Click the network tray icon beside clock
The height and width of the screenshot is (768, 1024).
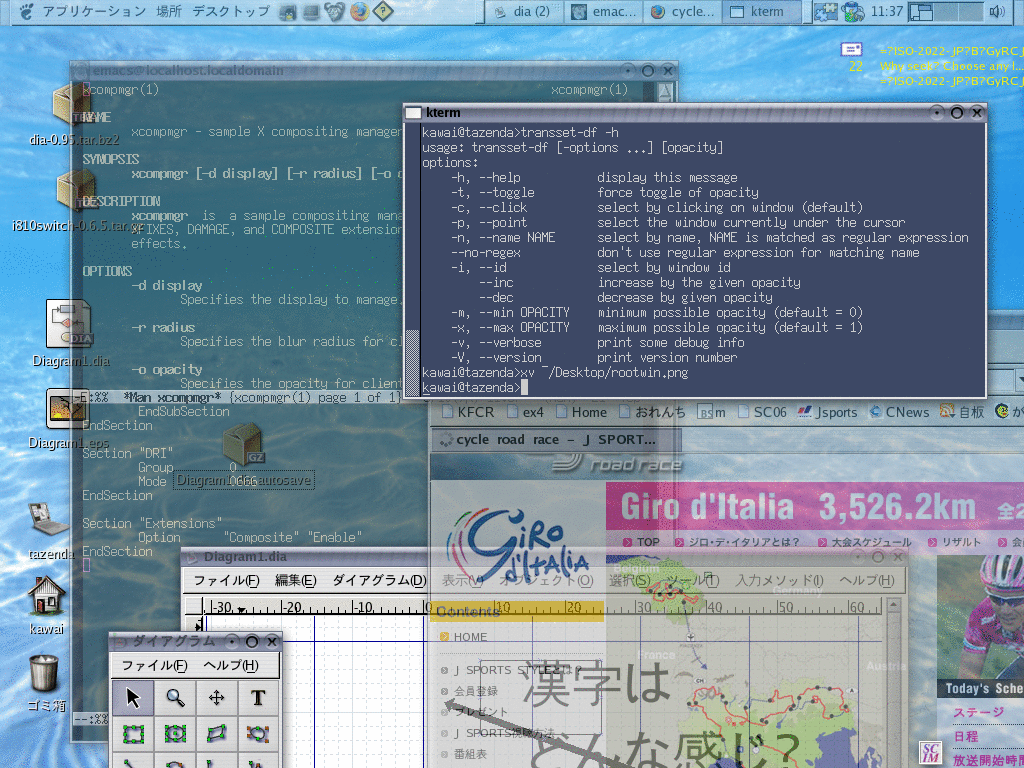[x=853, y=12]
